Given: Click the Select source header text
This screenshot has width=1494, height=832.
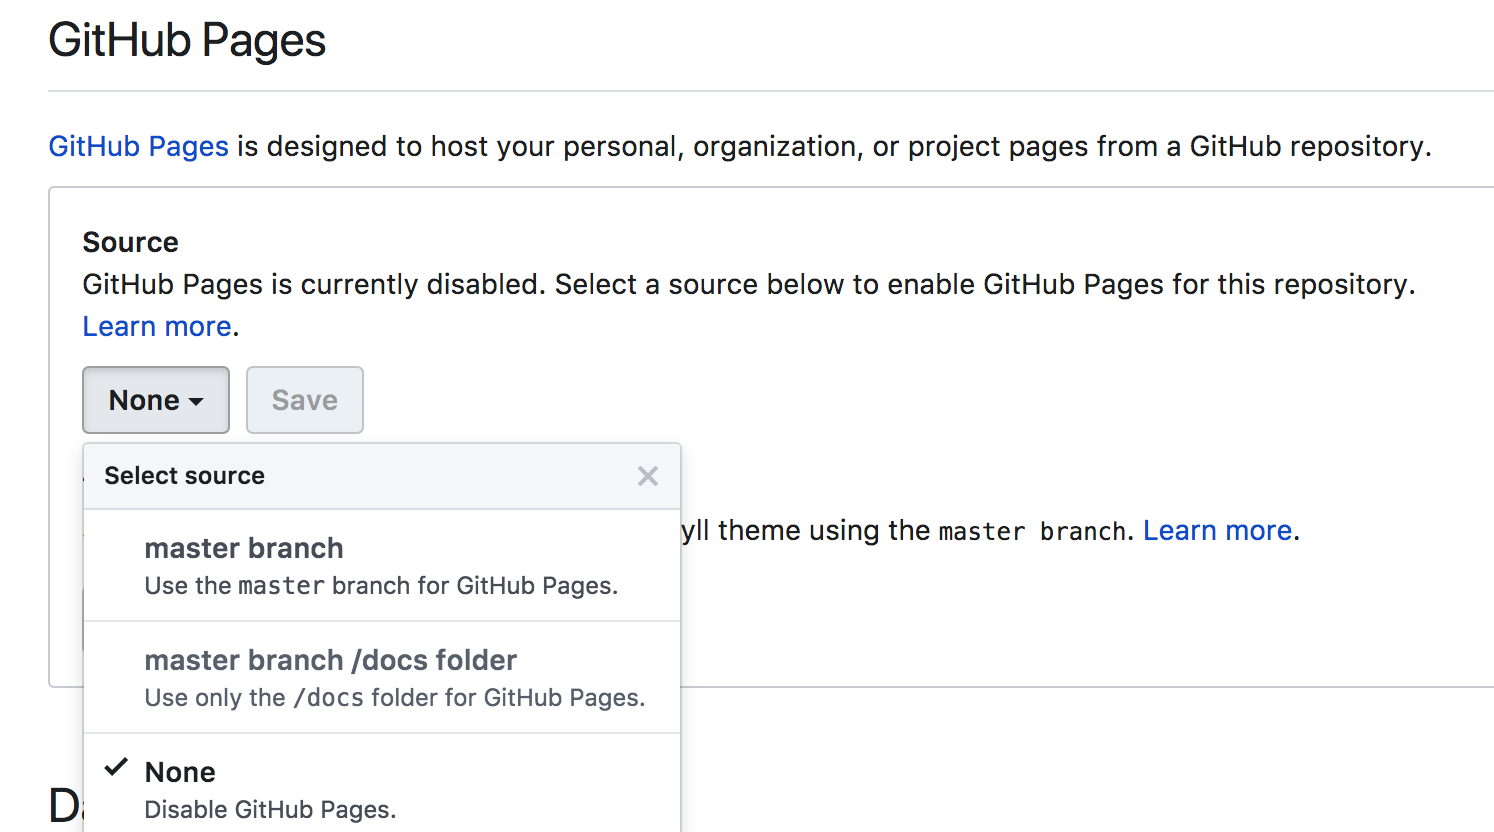Looking at the screenshot, I should (185, 476).
